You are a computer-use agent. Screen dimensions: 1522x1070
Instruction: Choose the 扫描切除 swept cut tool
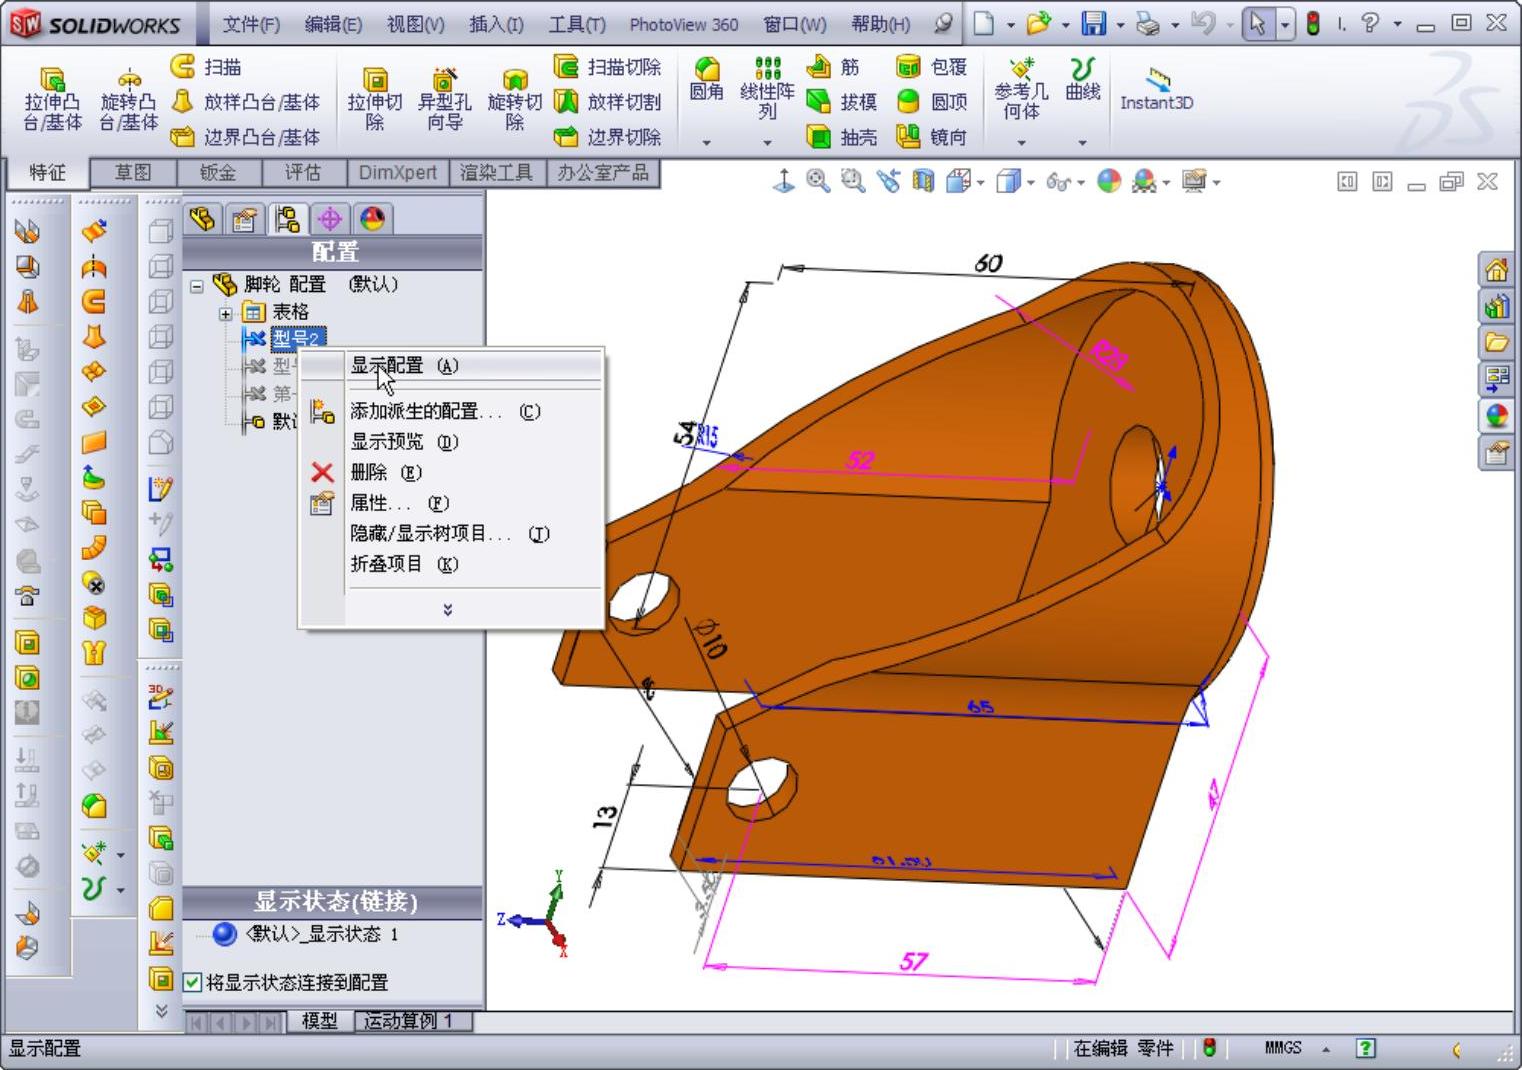(x=607, y=67)
